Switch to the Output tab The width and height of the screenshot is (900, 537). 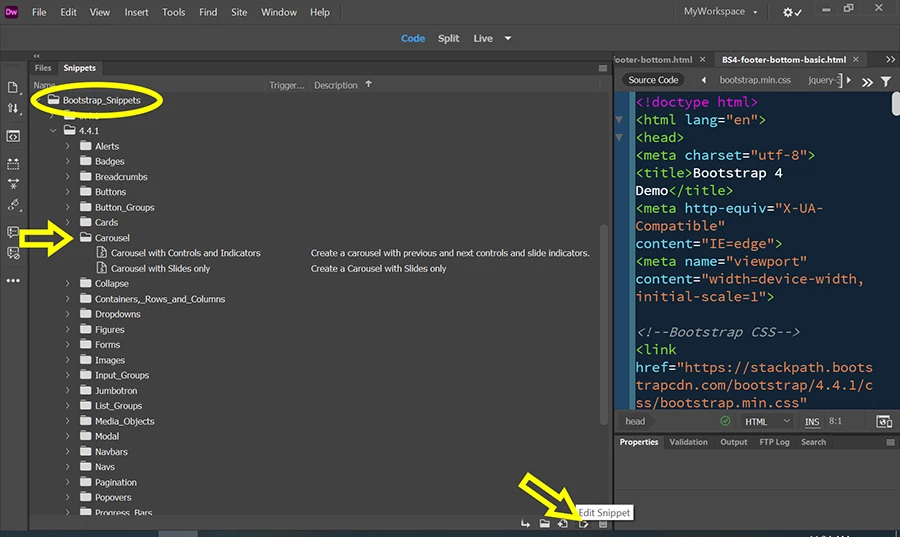[x=734, y=442]
